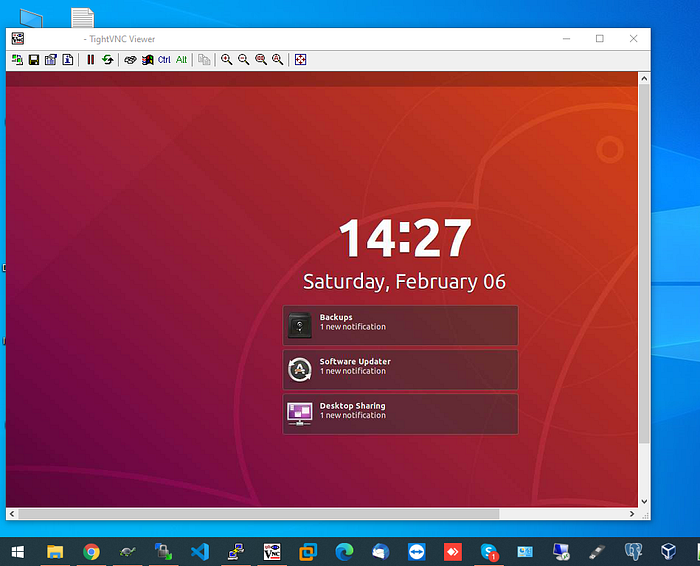Request full screen refresh icon
The width and height of the screenshot is (700, 566).
(108, 60)
